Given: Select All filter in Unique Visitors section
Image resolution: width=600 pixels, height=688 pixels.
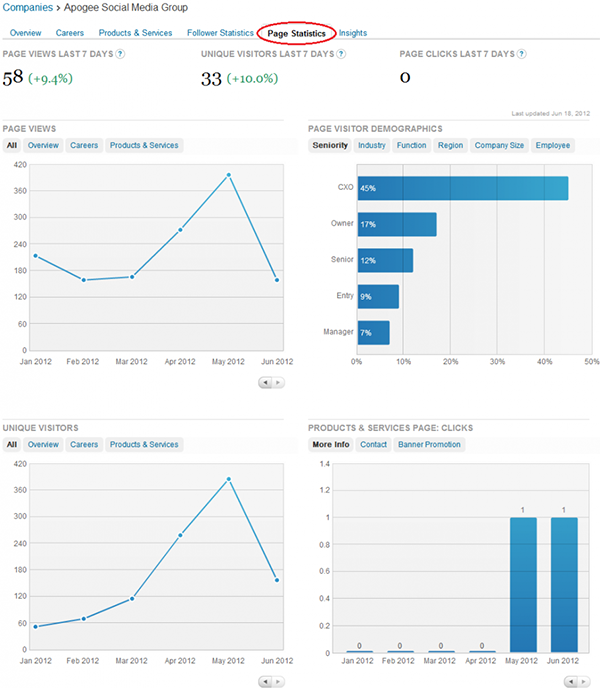Looking at the screenshot, I should [12, 444].
